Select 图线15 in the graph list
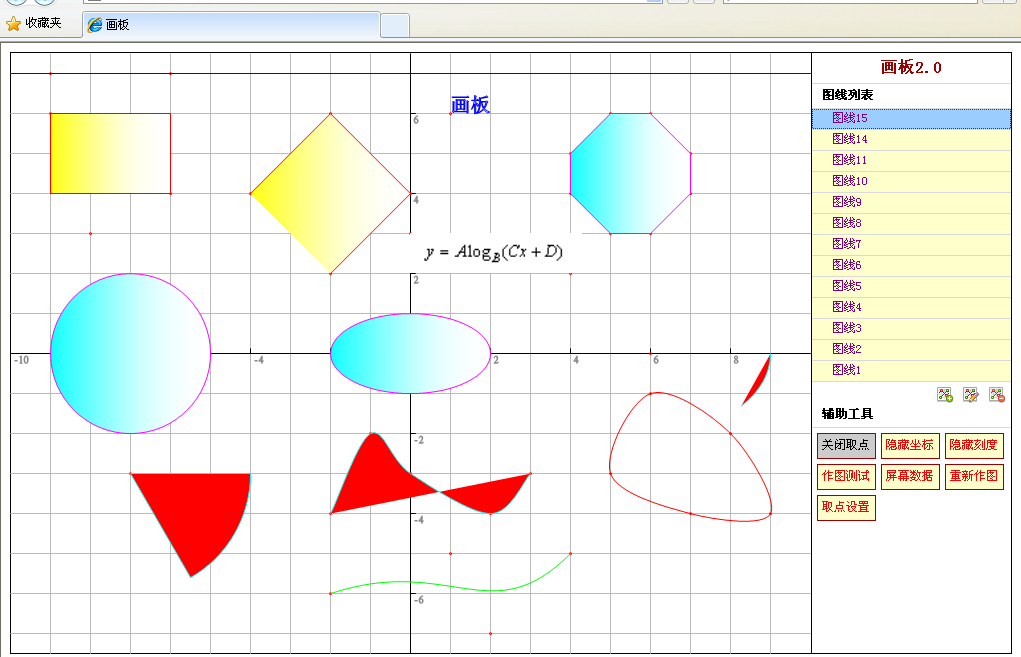Screen dimensions: 1021x657 coord(849,118)
